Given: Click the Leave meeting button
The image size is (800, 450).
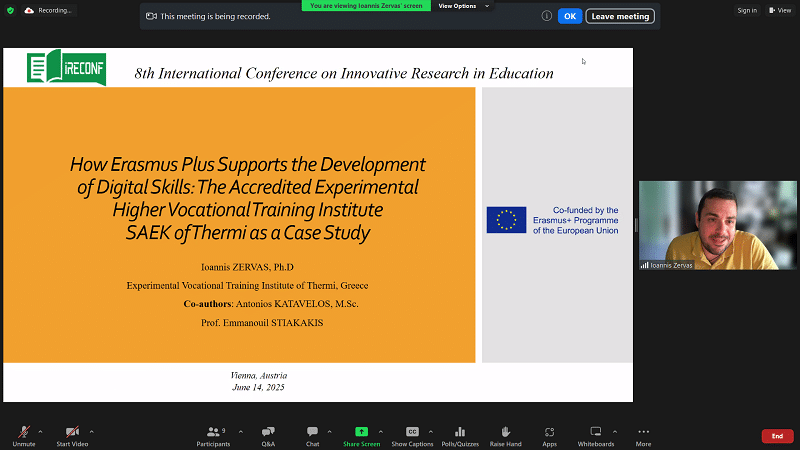Looking at the screenshot, I should 620,16.
